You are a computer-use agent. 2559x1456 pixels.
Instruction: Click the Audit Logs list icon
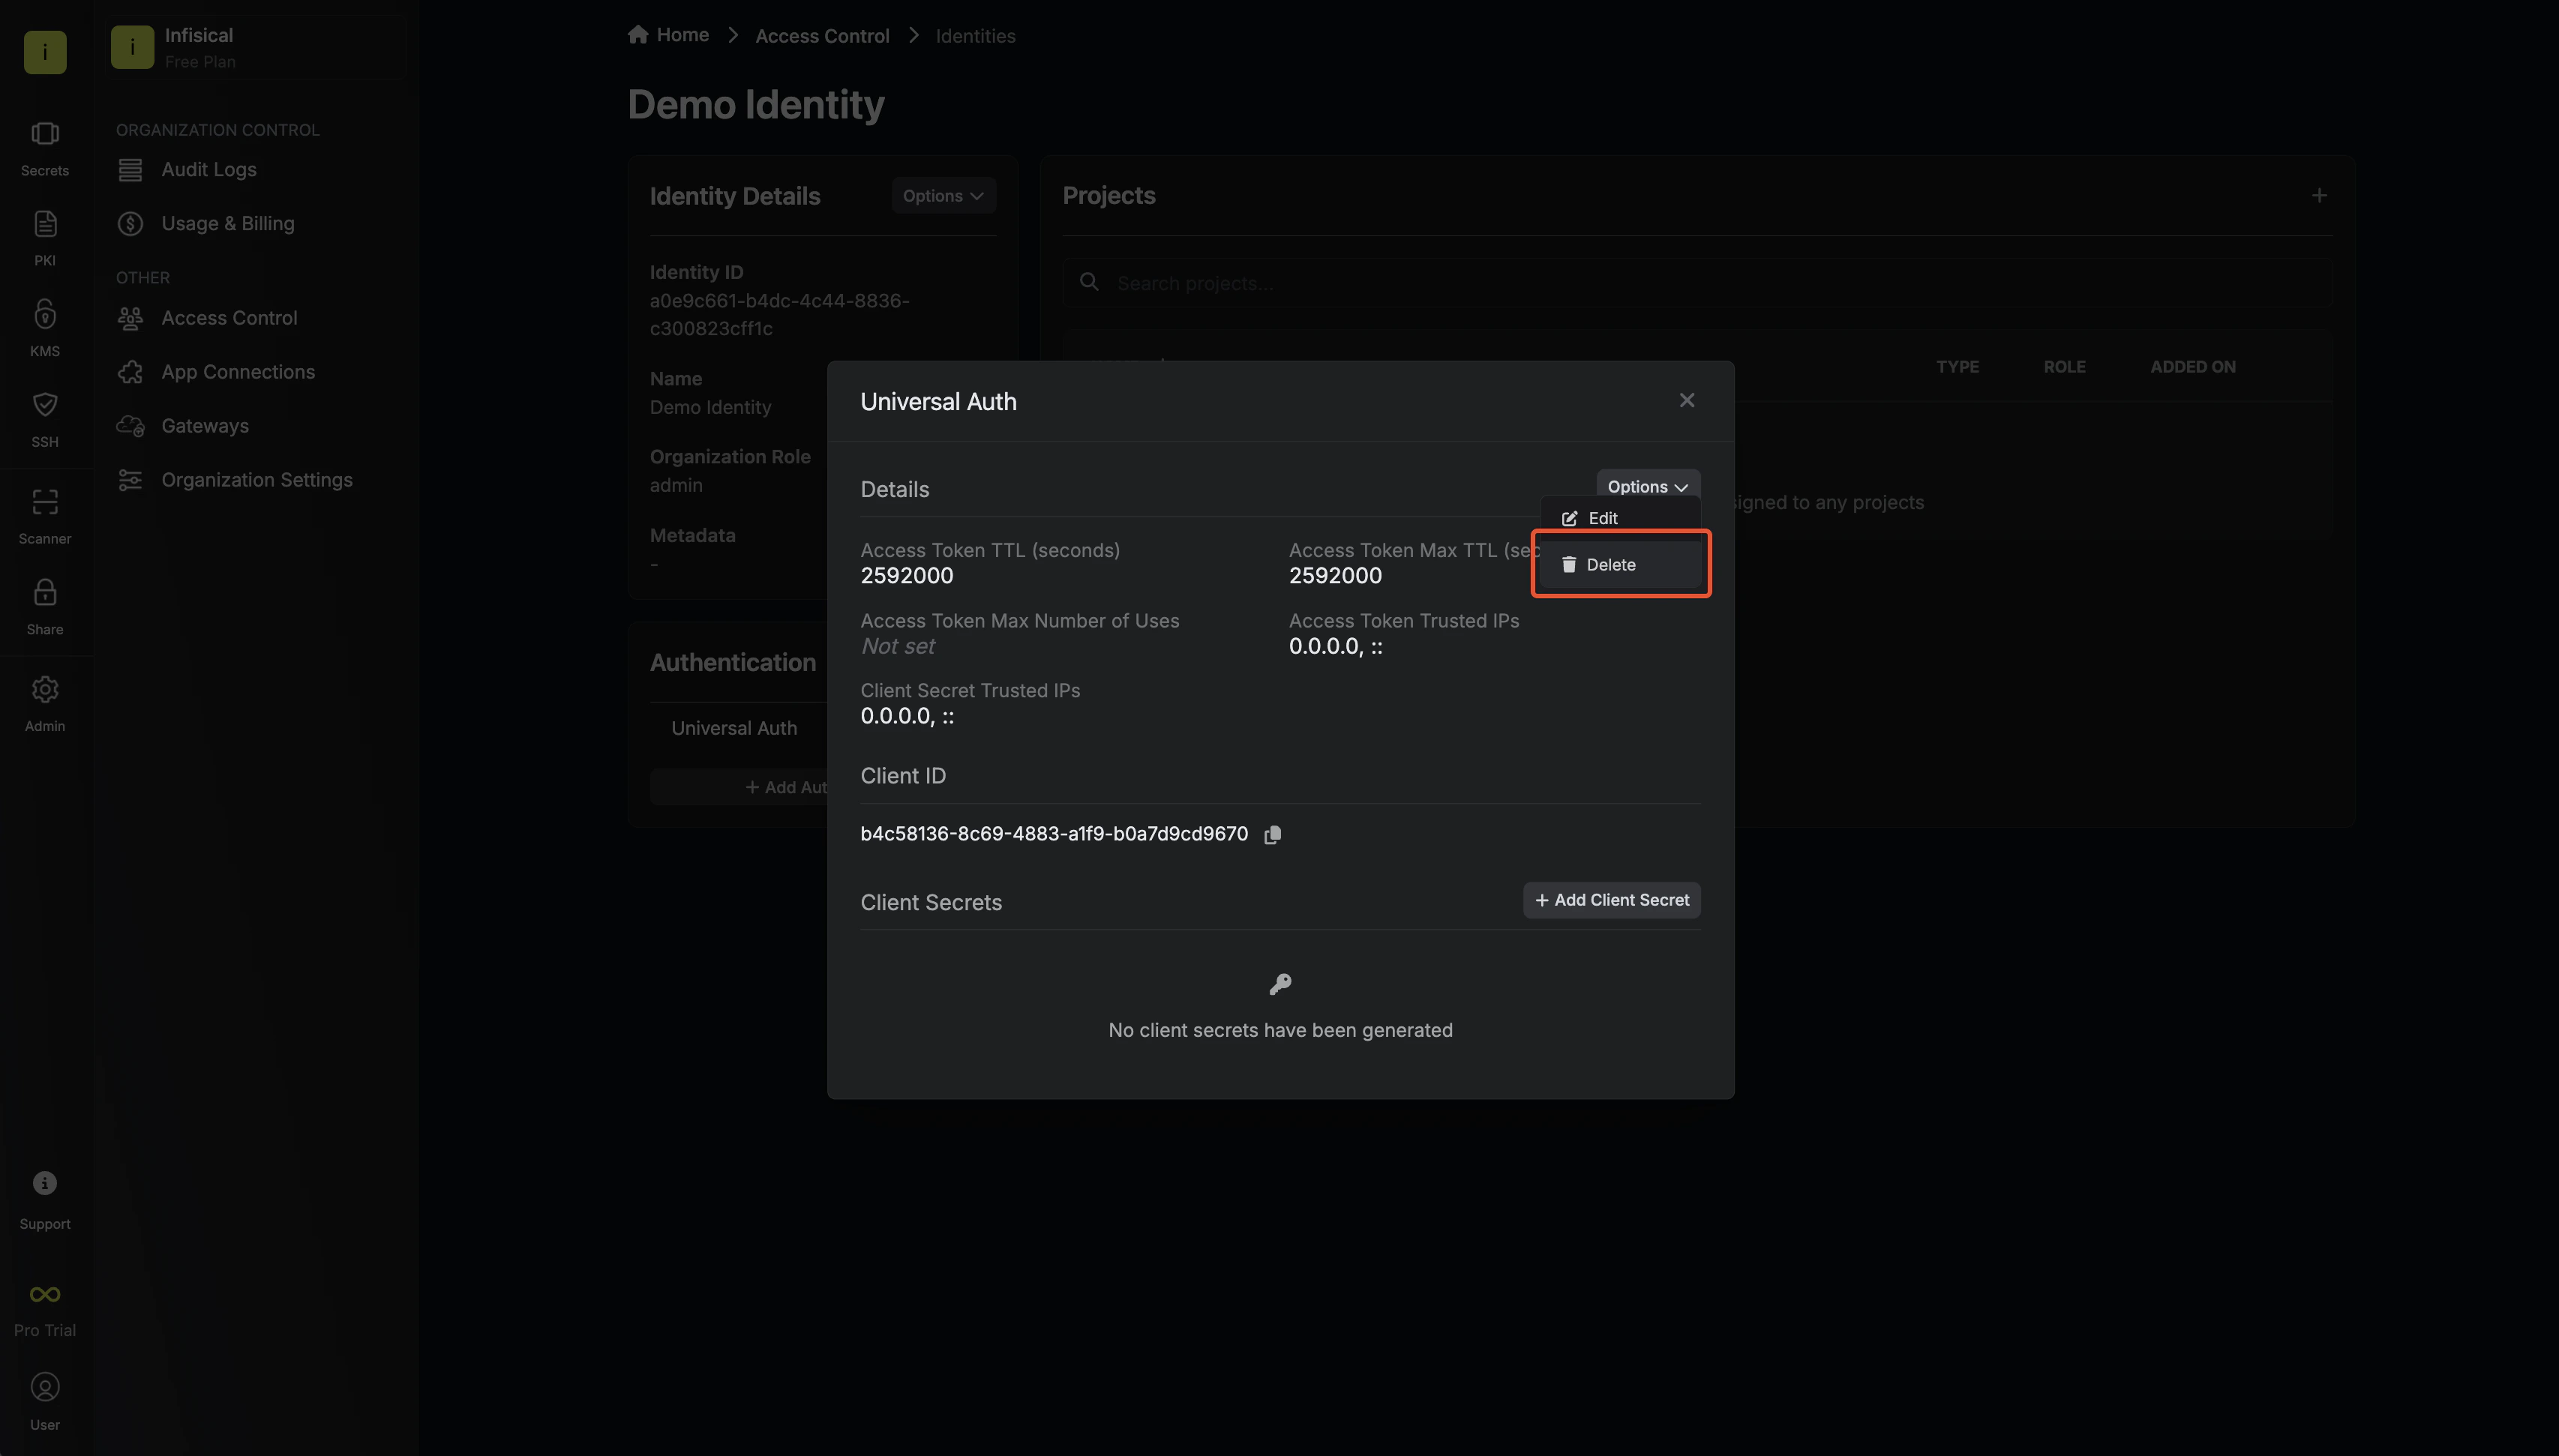click(x=130, y=170)
